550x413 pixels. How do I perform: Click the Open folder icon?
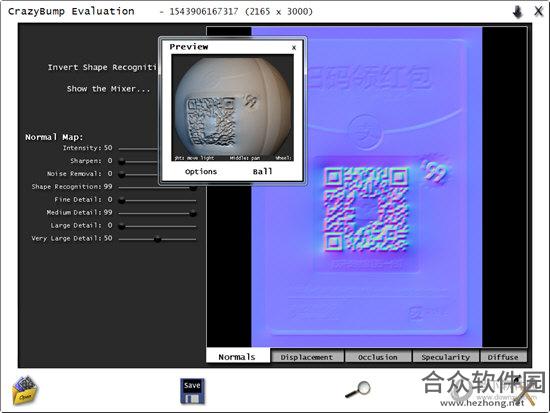25,390
